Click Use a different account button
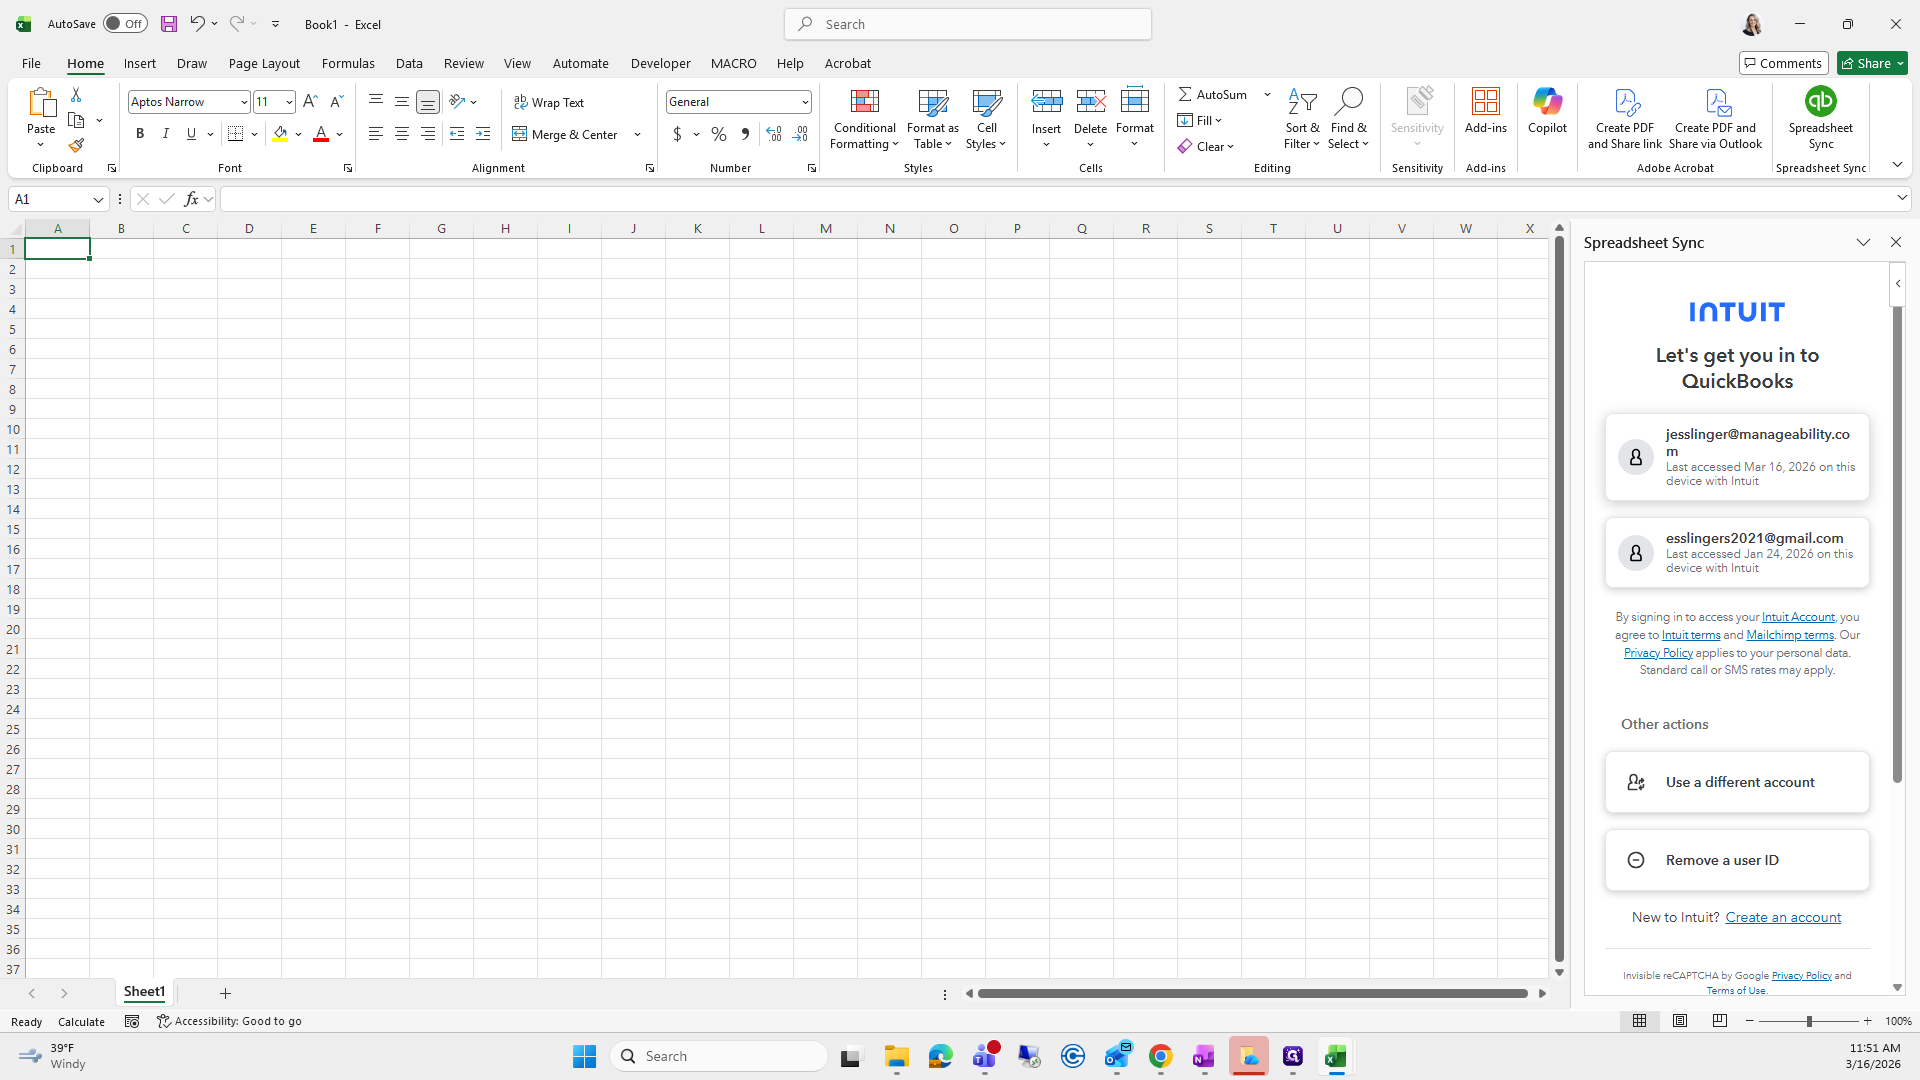Screen dimensions: 1920x1080 pyautogui.click(x=1737, y=782)
